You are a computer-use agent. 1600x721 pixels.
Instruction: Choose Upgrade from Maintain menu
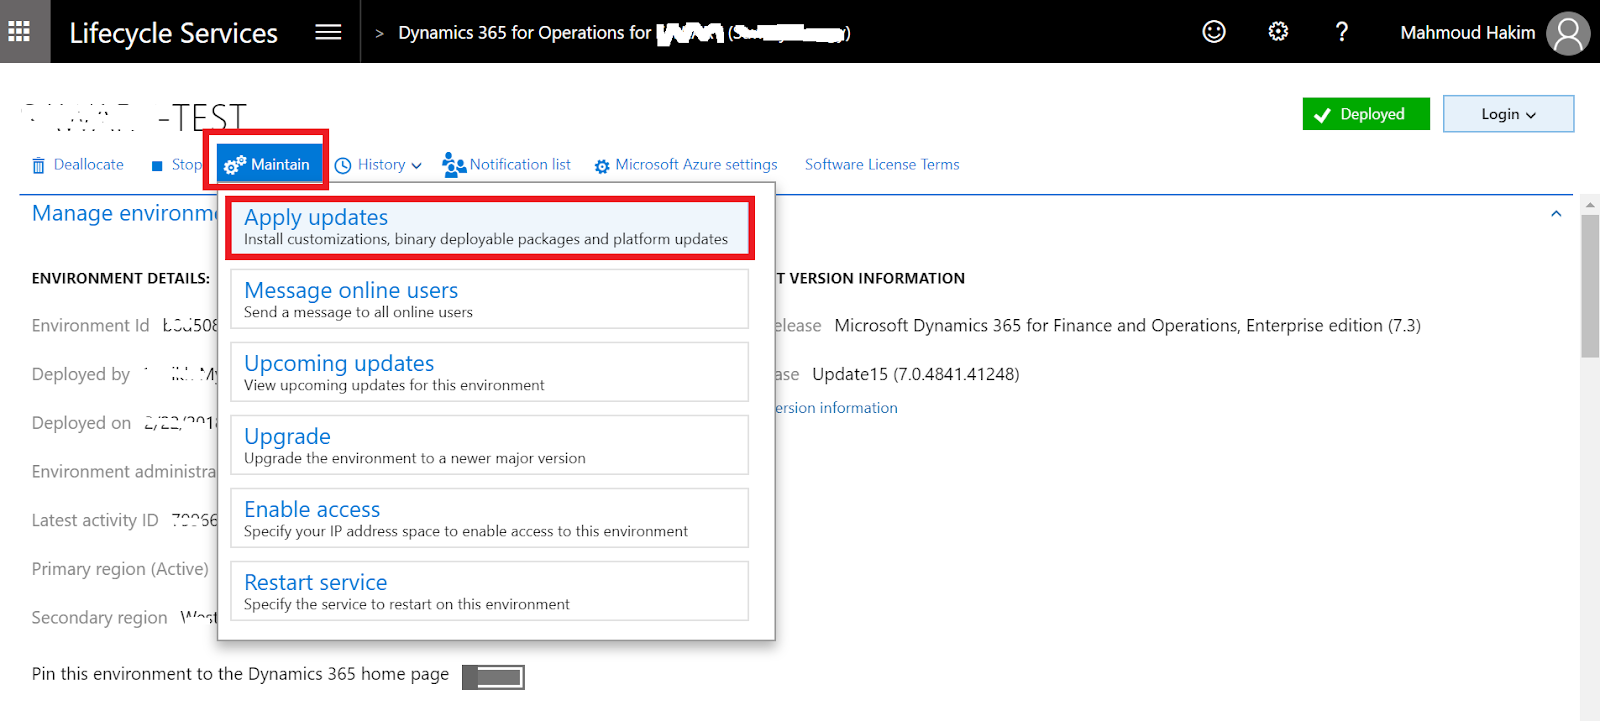[x=489, y=445]
